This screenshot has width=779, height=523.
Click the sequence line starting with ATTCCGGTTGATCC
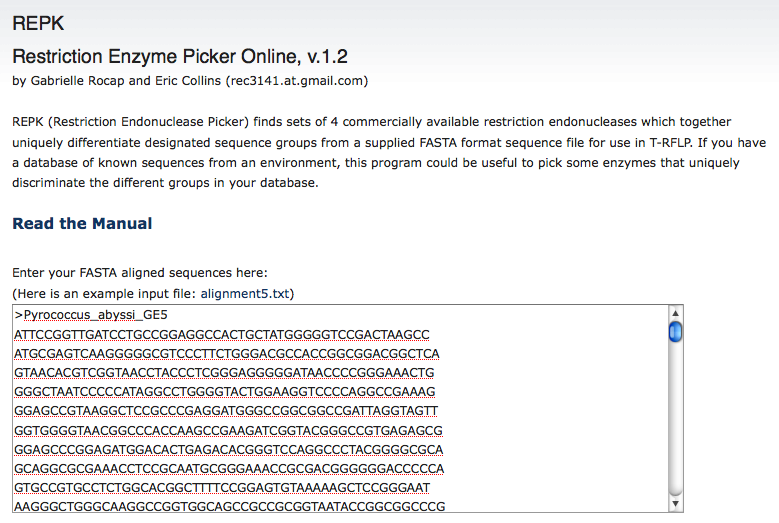click(x=222, y=335)
